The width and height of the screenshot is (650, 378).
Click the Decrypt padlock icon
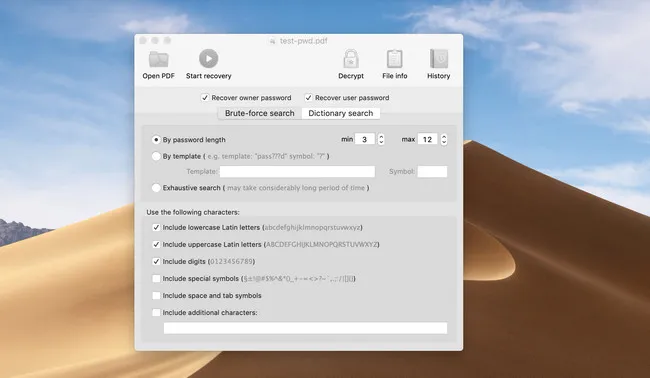point(351,59)
